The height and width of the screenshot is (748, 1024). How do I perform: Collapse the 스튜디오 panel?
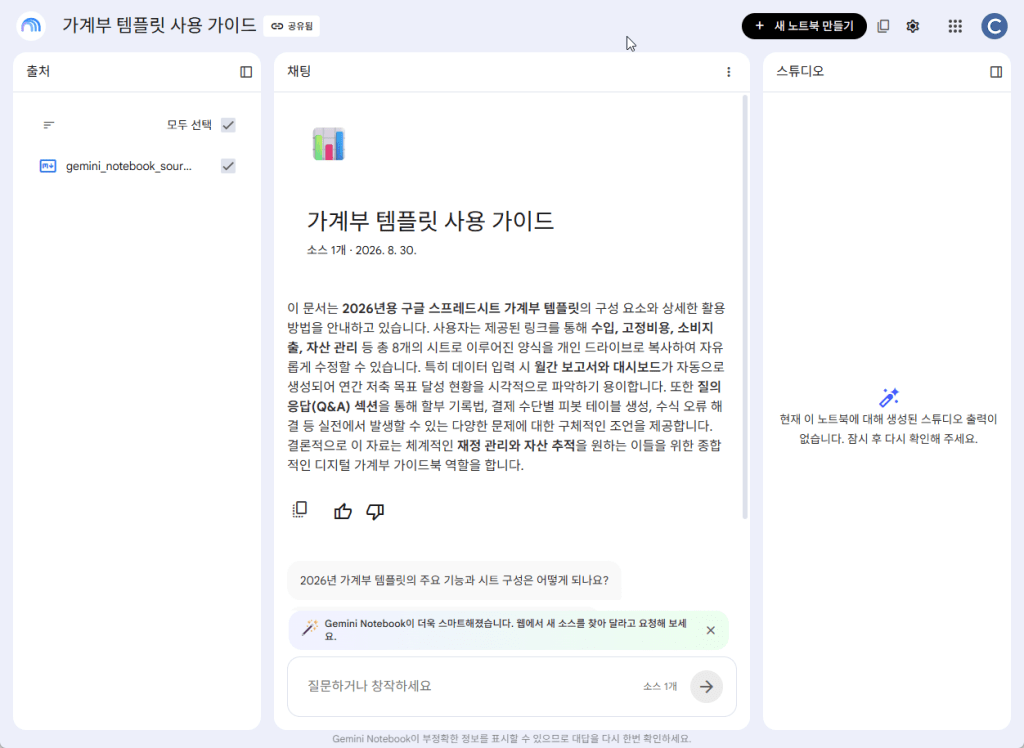point(996,72)
